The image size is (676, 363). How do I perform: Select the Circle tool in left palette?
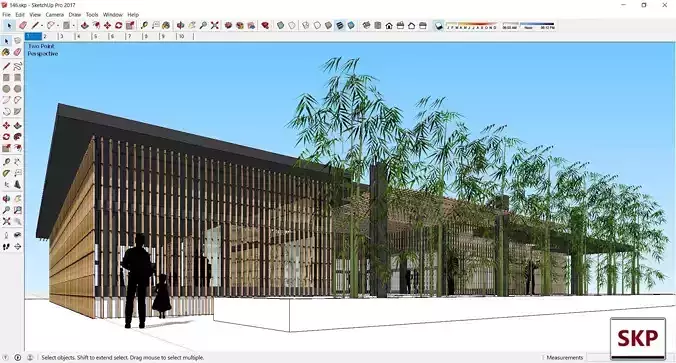pos(6,89)
